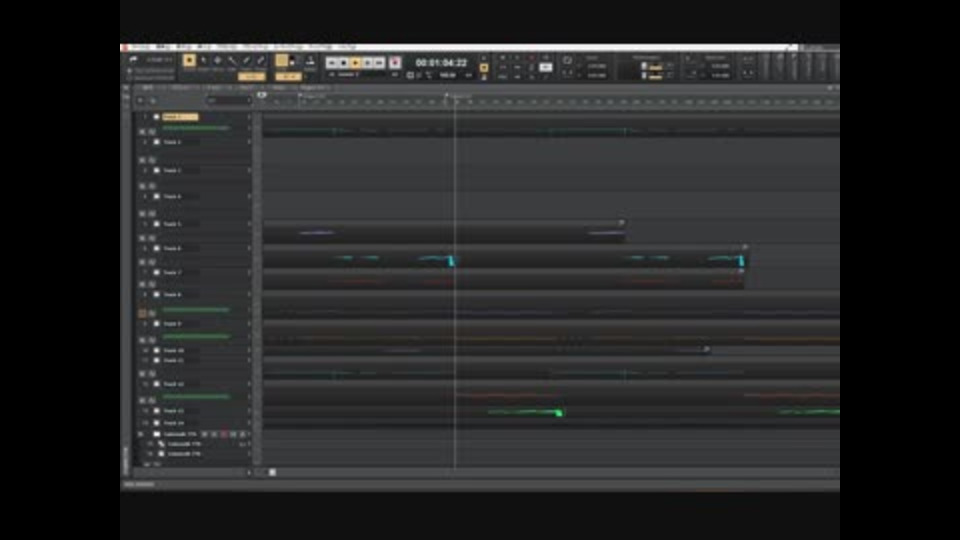The height and width of the screenshot is (540, 960).
Task: Expand Track 1 control arrow
Action: 249,116
